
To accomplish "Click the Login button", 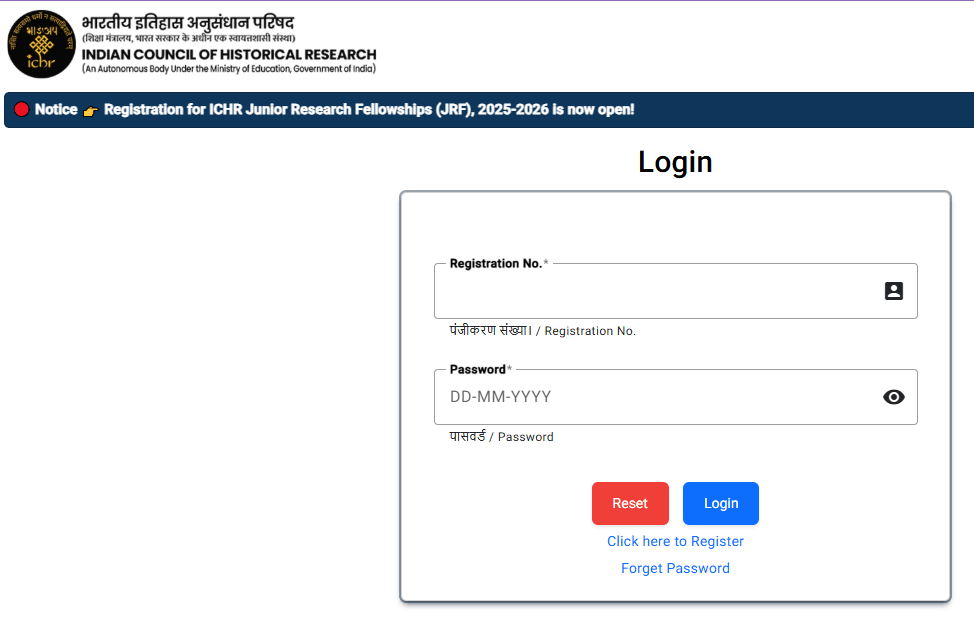I will point(720,503).
